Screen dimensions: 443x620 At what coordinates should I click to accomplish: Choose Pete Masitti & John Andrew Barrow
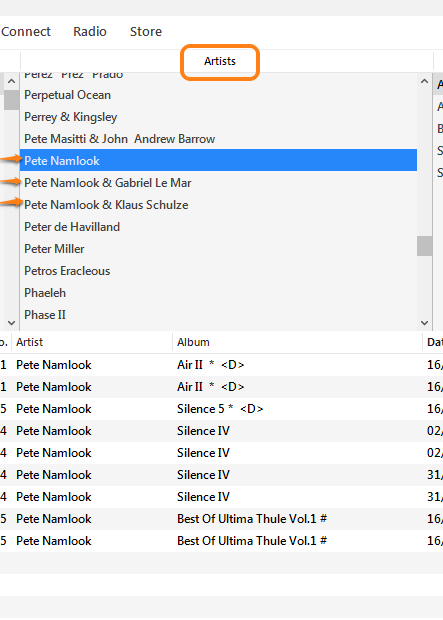click(218, 139)
